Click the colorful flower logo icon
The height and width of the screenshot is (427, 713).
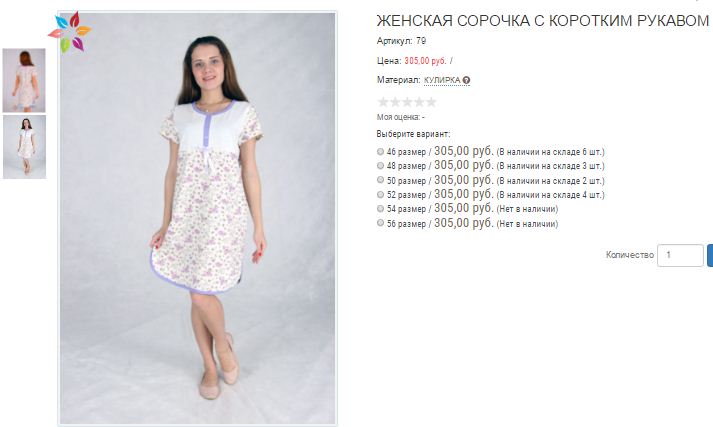(x=70, y=31)
